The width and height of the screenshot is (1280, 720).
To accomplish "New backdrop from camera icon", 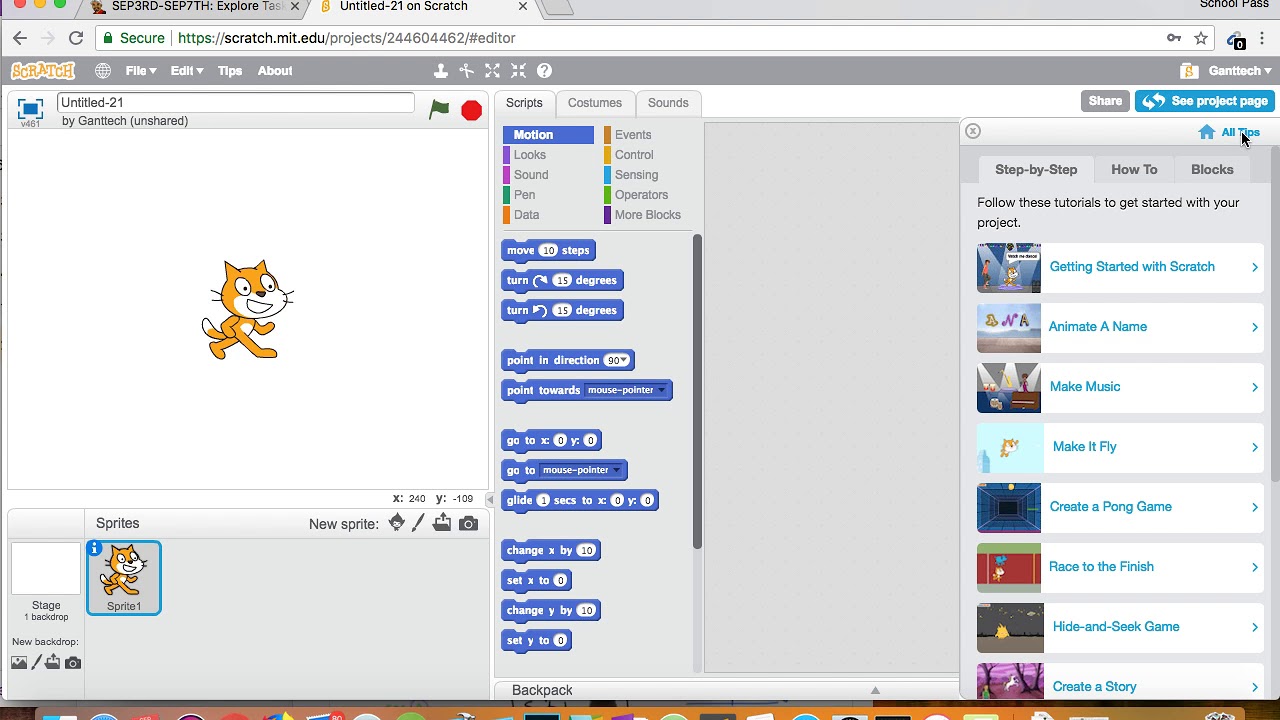I will click(x=73, y=662).
